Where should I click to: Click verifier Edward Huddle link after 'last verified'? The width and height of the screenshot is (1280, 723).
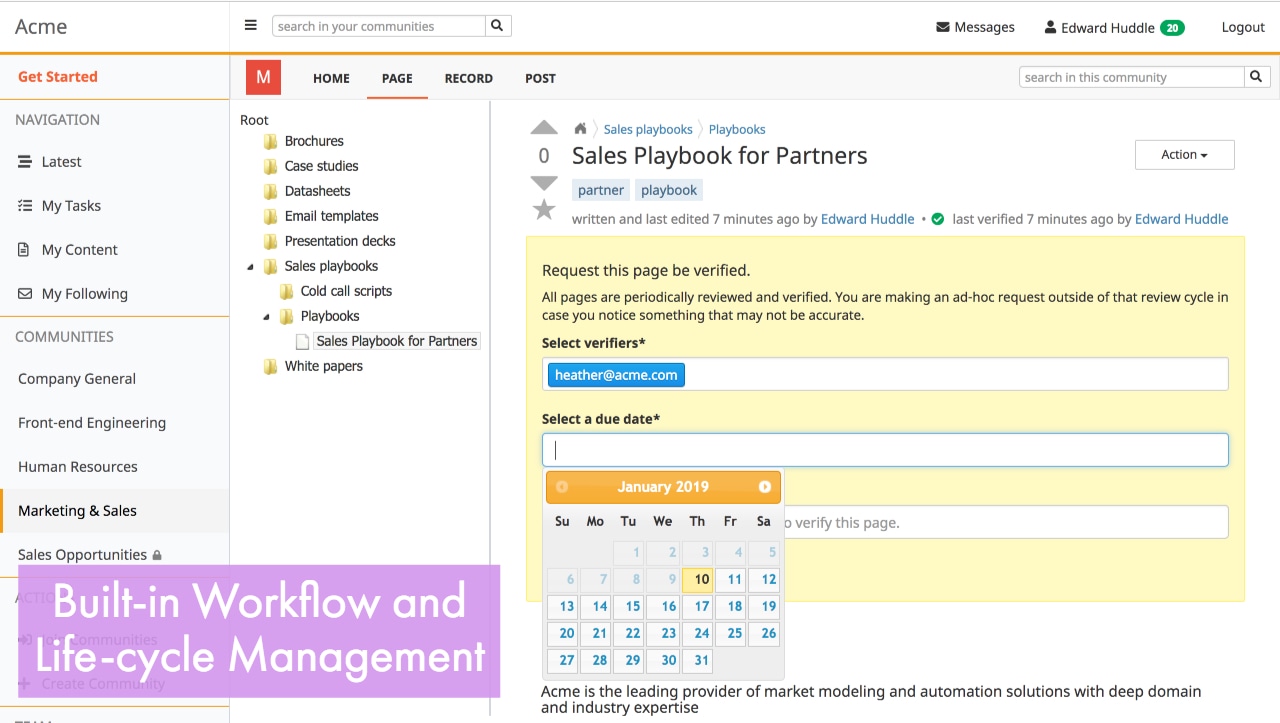tap(1181, 219)
